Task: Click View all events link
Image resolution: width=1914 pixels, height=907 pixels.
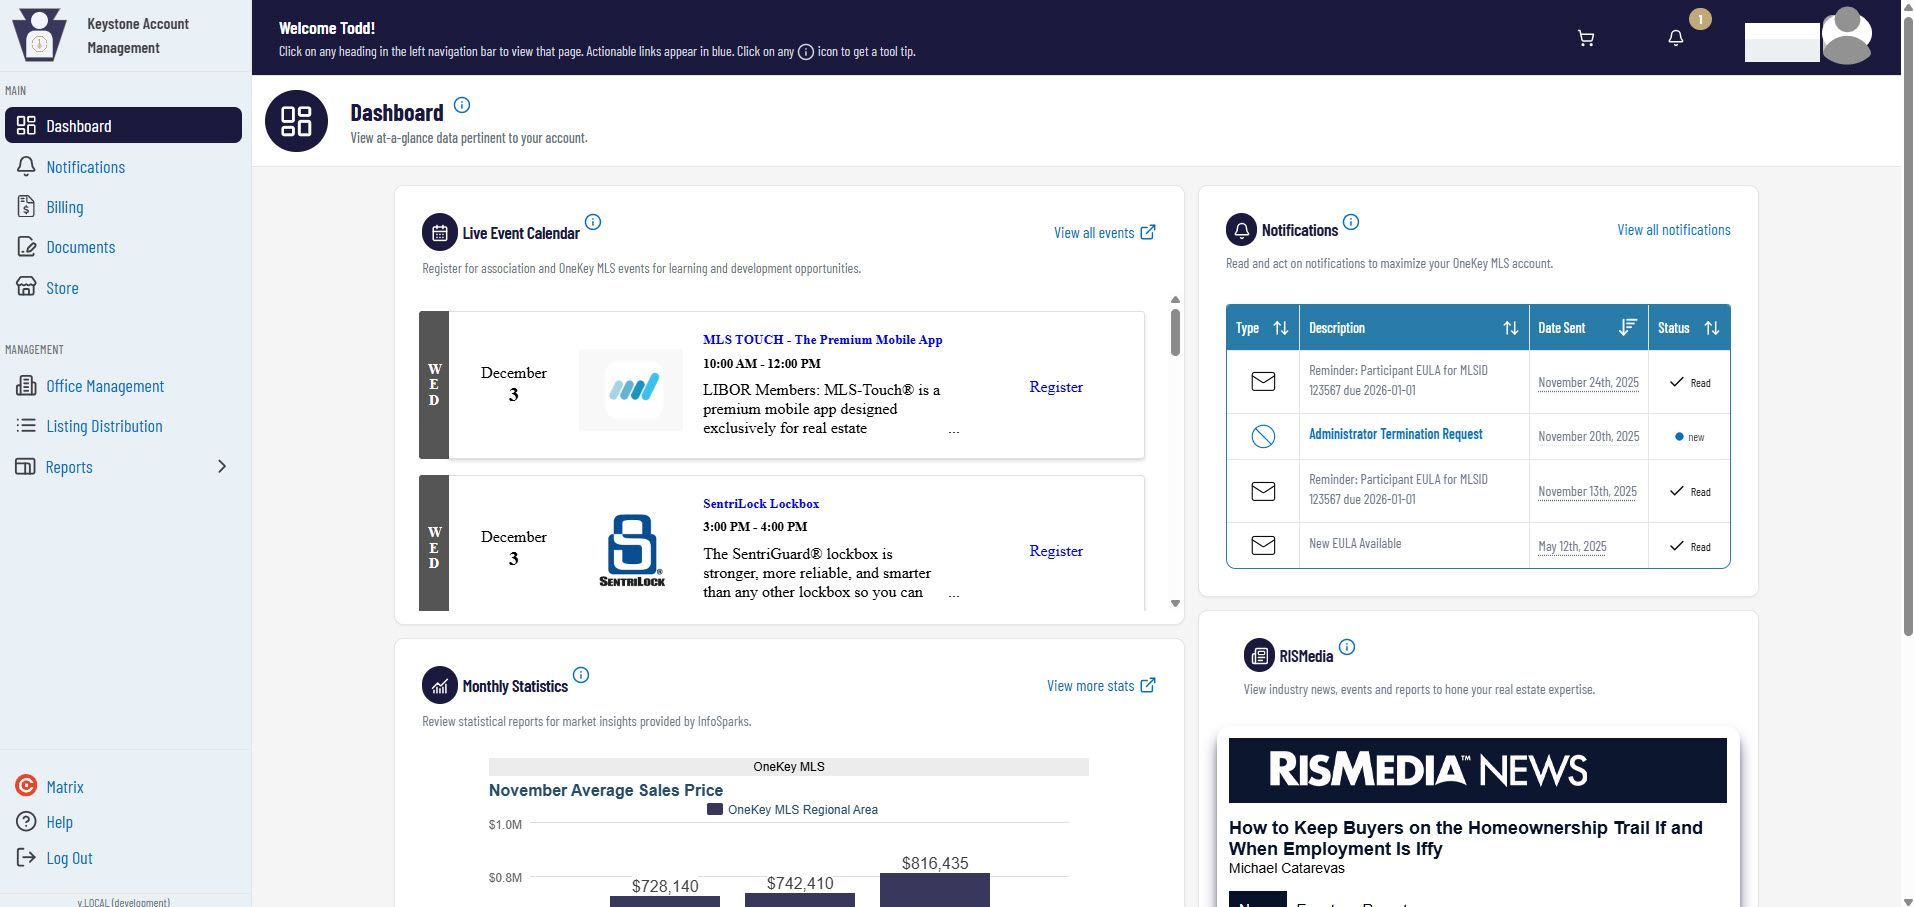Action: click(1104, 232)
